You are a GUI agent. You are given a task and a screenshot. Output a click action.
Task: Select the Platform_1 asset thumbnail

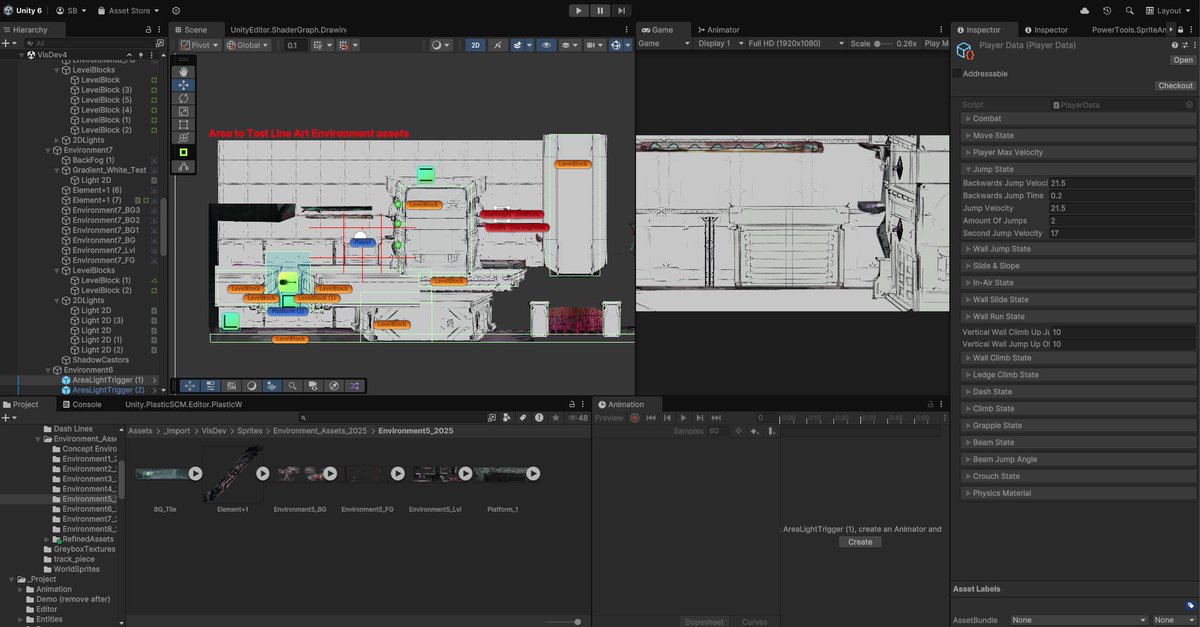502,475
